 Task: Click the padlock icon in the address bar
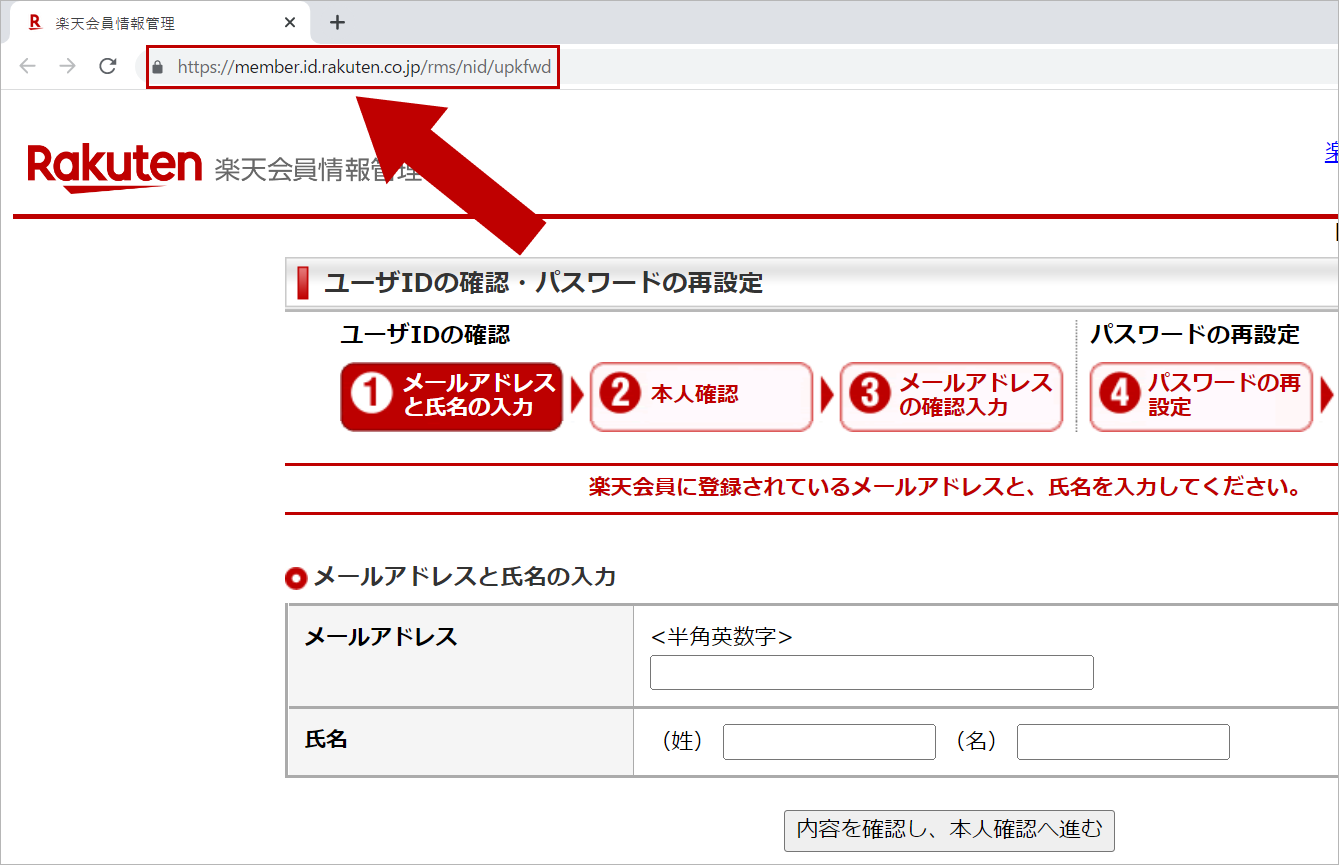click(x=156, y=66)
